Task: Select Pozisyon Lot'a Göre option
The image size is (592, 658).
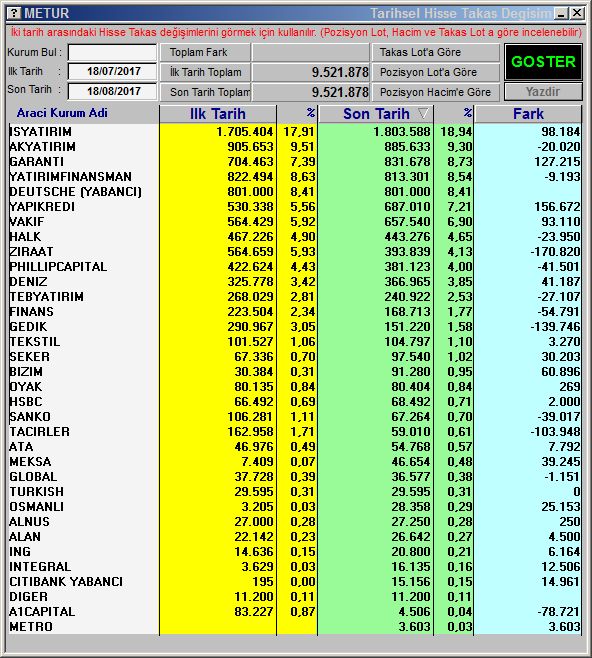Action: [436, 72]
